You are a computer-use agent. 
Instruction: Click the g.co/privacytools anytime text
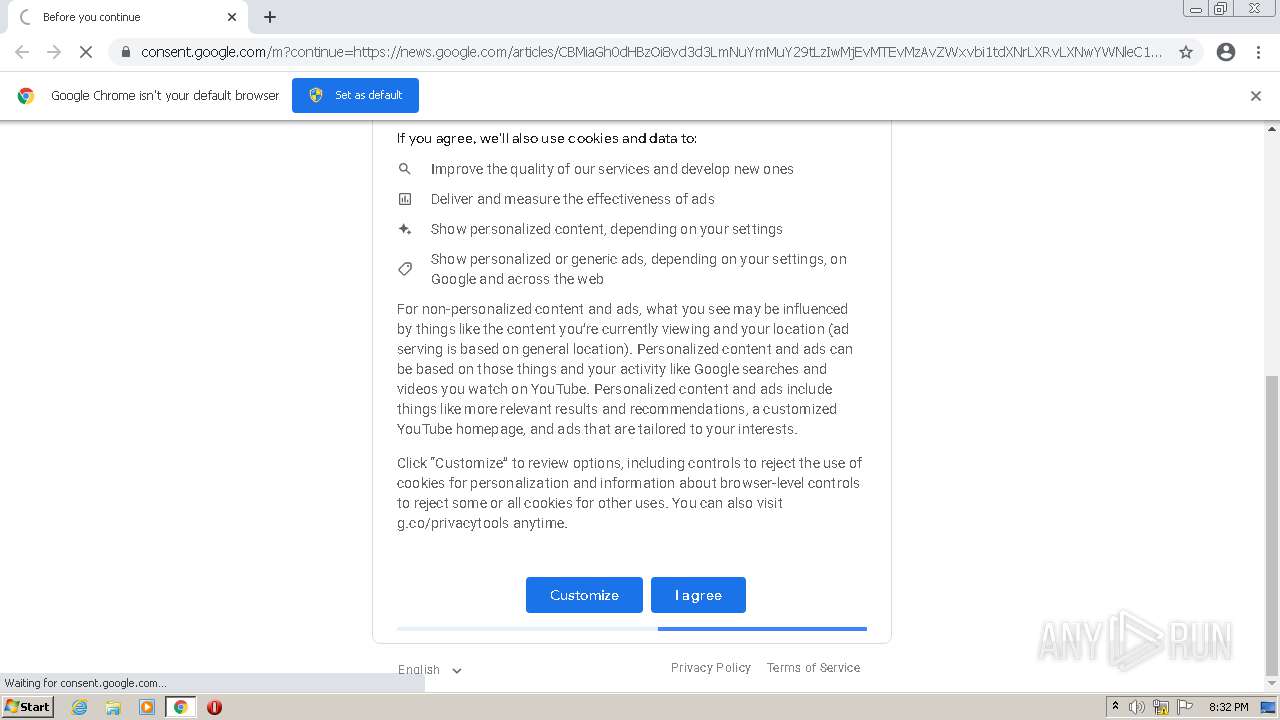coord(482,523)
